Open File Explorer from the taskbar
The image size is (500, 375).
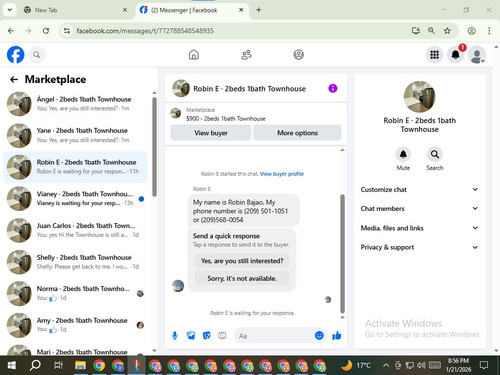tap(80, 365)
